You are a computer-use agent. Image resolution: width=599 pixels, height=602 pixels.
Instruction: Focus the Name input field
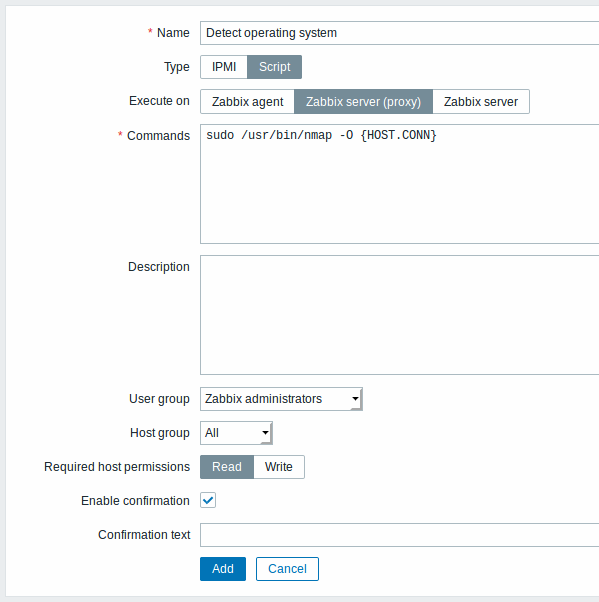pyautogui.click(x=399, y=33)
